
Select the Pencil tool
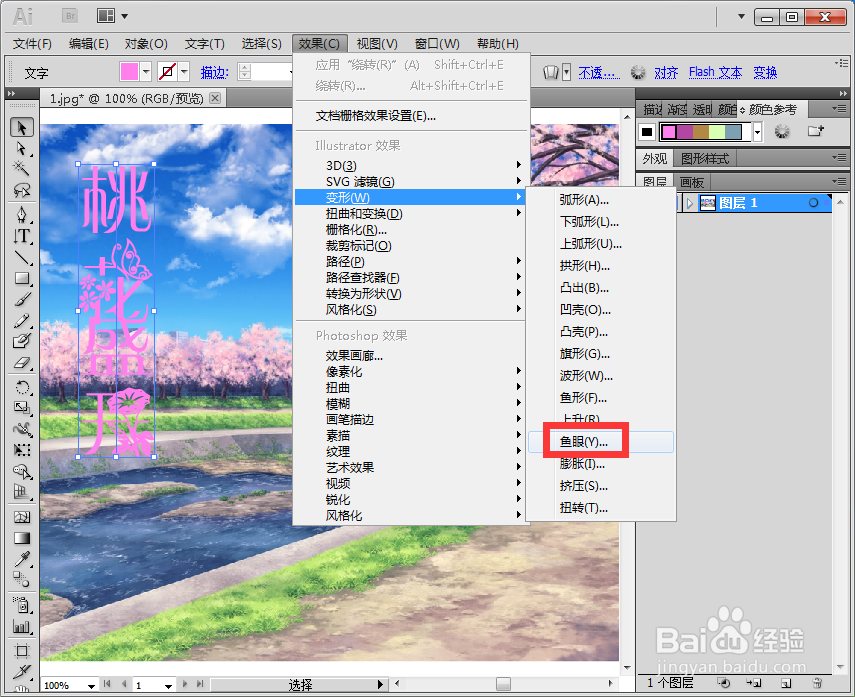(22, 321)
